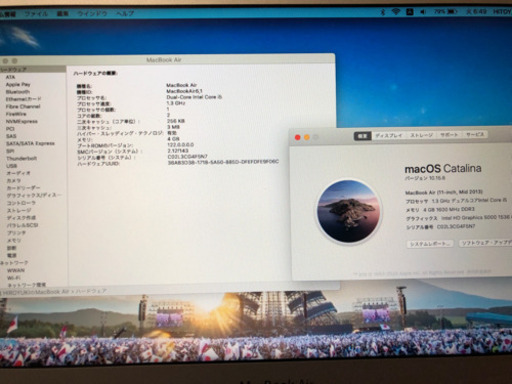The image size is (512, 384).
Task: Select ネットワーク環境 in the sidebar
Action: [27, 285]
